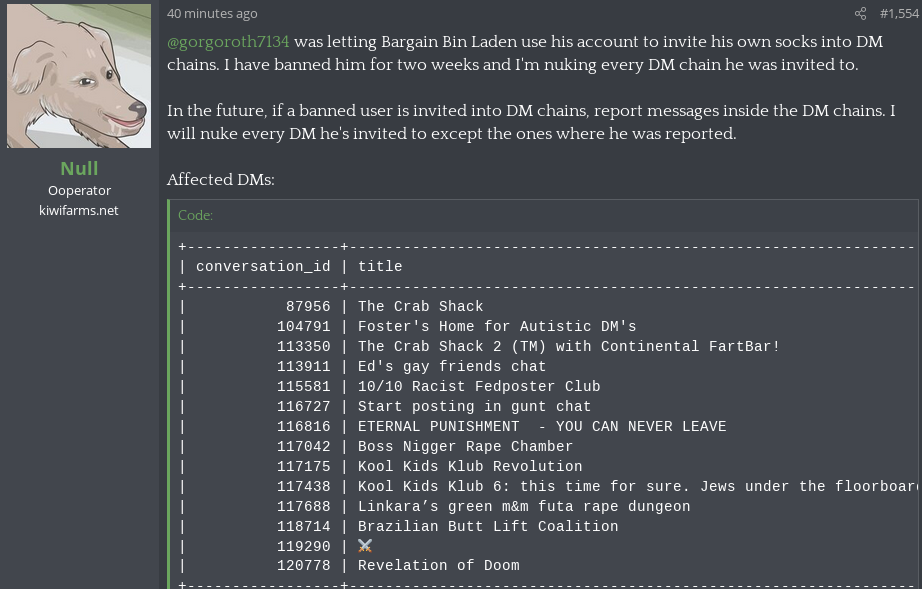Click the "conversation_id" column header
Screen dimensions: 922x589
(263, 267)
